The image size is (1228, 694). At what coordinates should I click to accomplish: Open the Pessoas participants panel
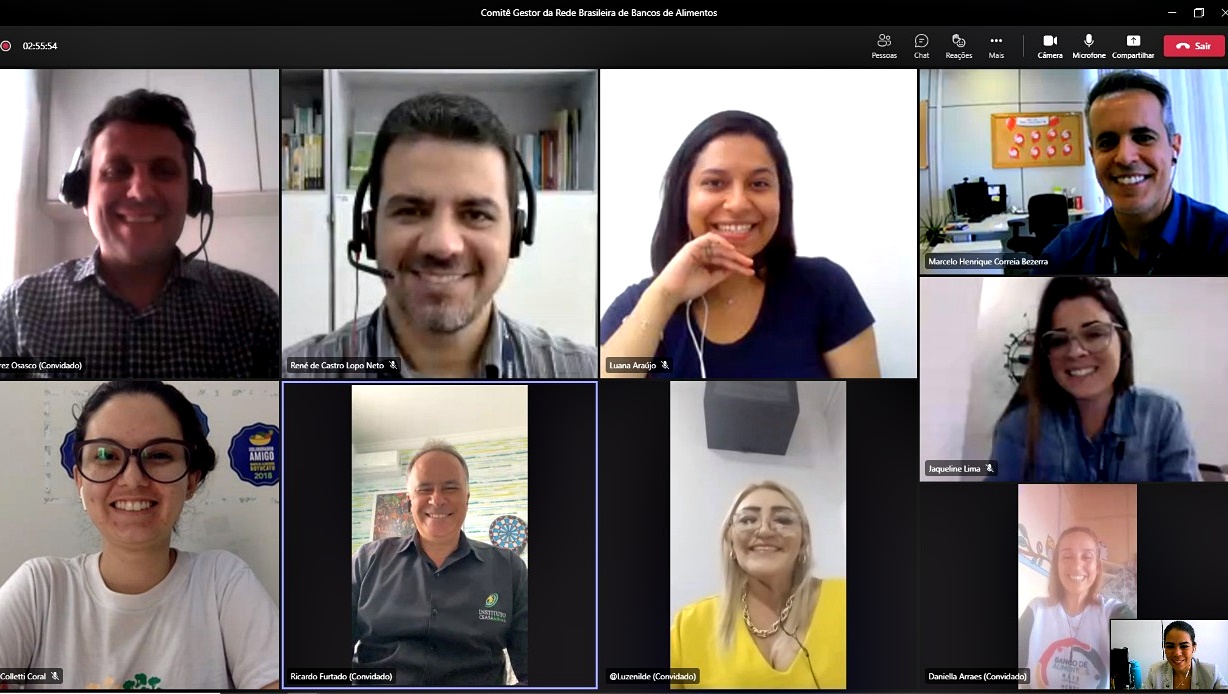click(884, 46)
